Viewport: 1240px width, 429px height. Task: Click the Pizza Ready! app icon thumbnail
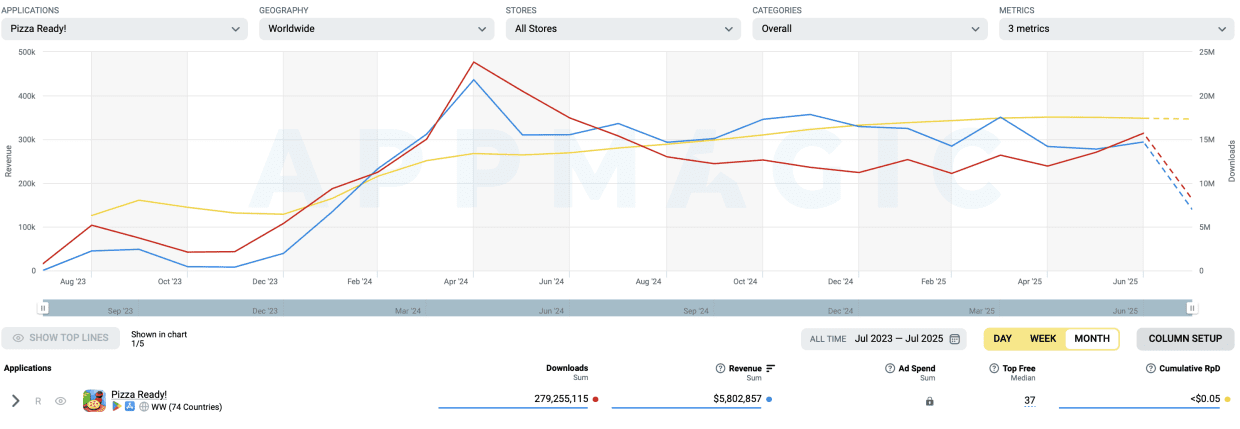pos(94,401)
